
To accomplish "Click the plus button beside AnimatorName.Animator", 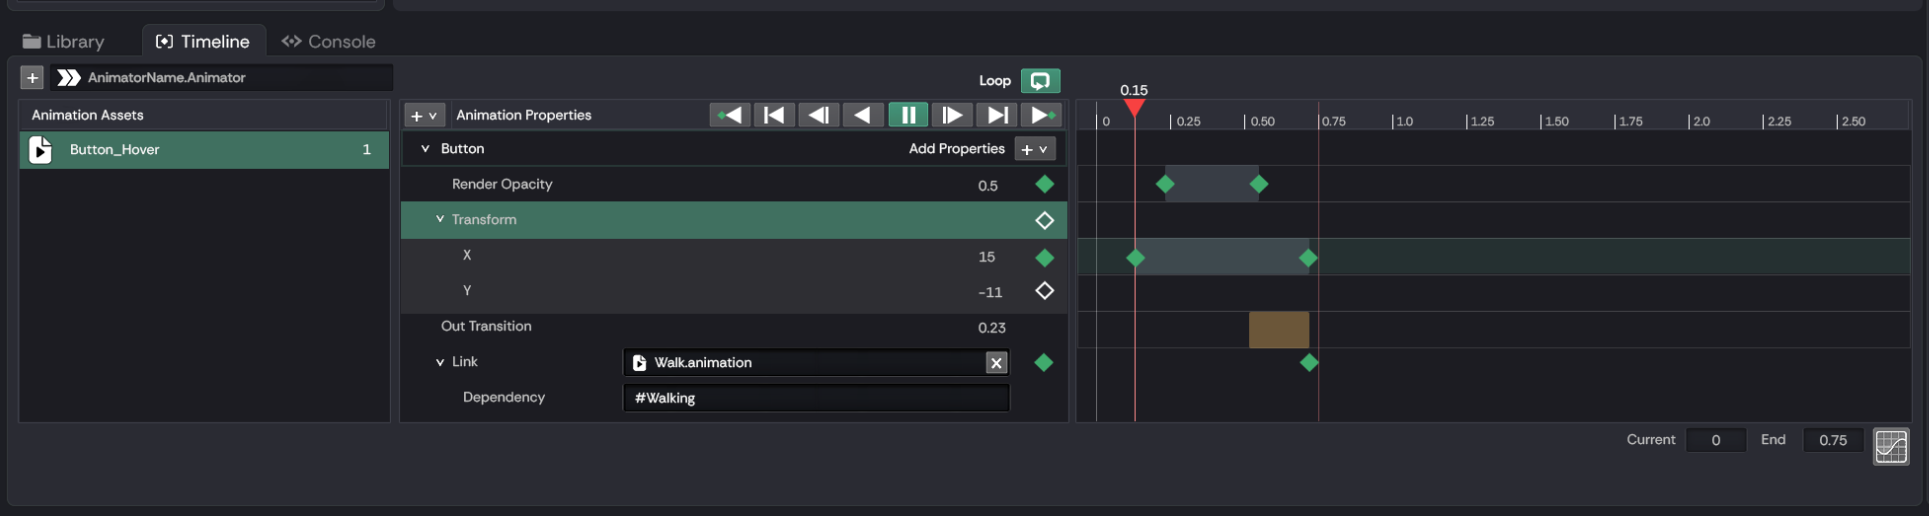I will (32, 77).
